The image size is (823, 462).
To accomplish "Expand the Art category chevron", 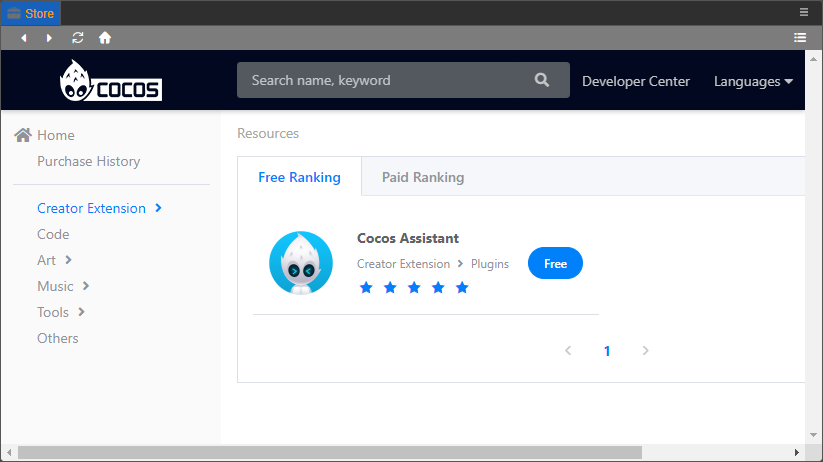I will tap(69, 260).
